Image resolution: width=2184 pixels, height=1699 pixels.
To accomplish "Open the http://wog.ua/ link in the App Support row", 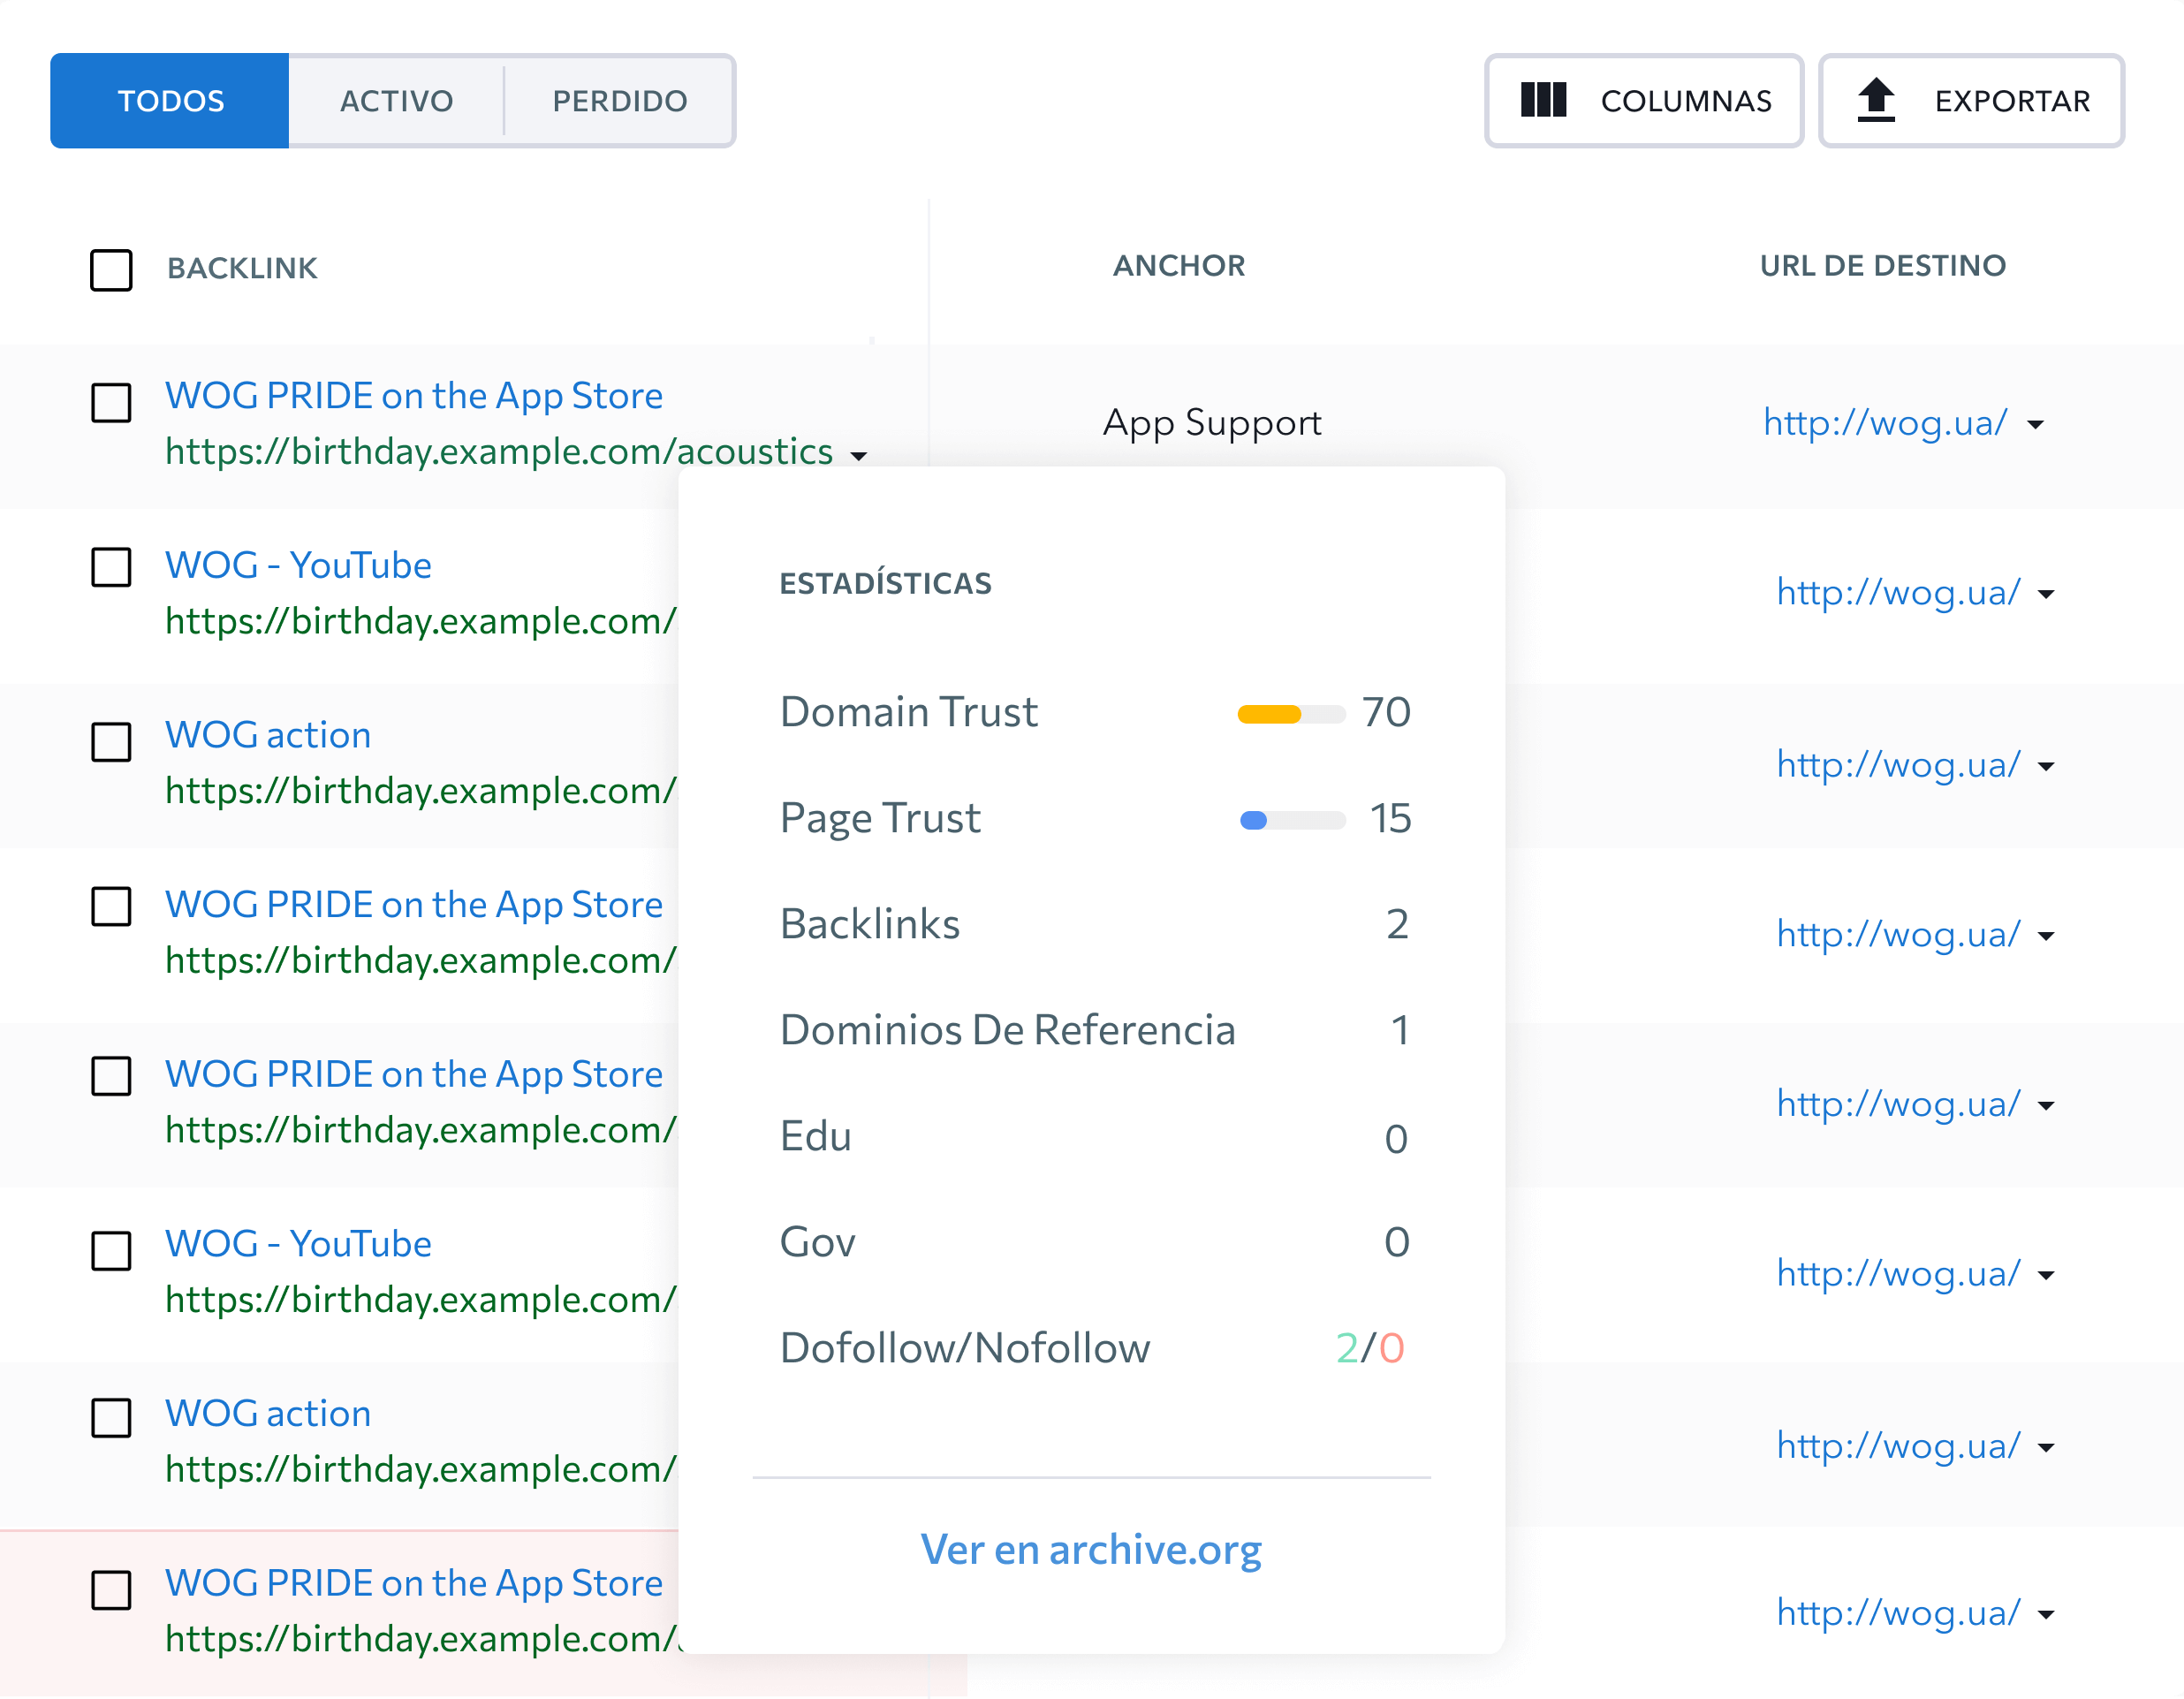I will point(1885,423).
